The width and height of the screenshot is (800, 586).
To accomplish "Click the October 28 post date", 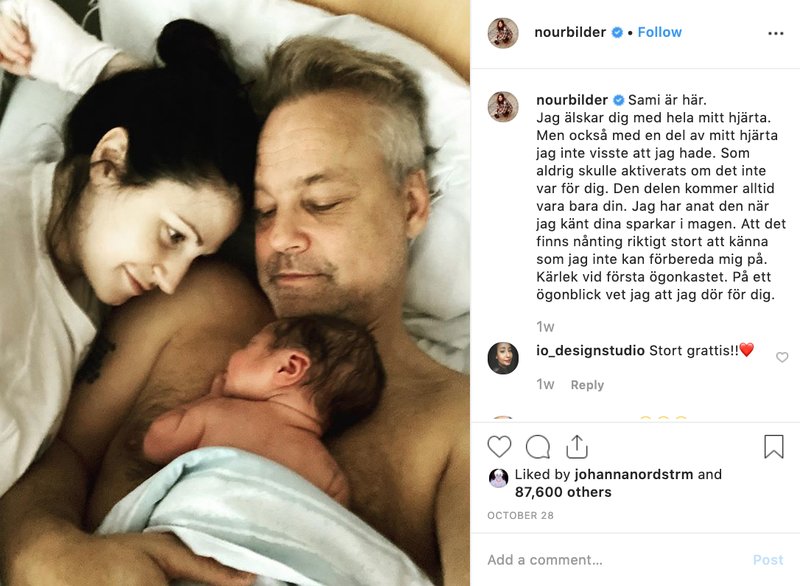I will point(520,516).
